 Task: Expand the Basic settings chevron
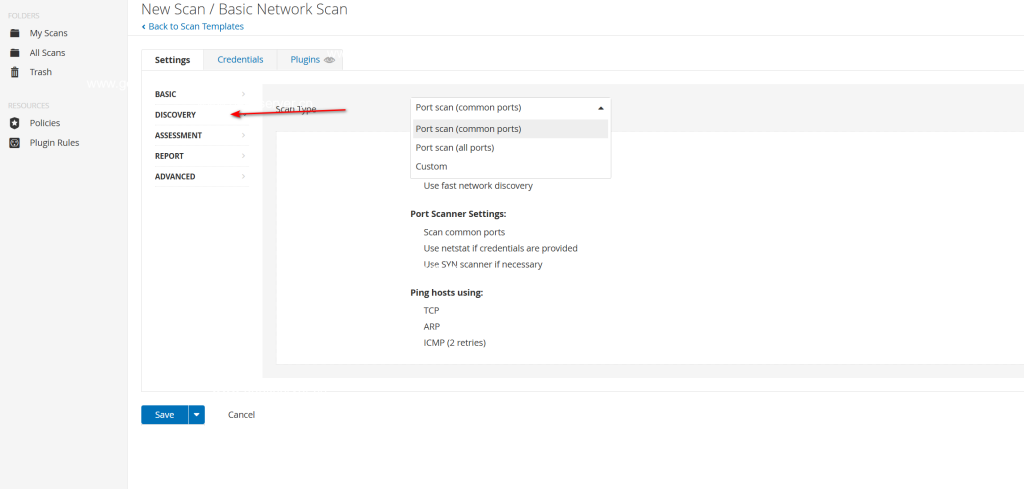pyautogui.click(x=243, y=94)
